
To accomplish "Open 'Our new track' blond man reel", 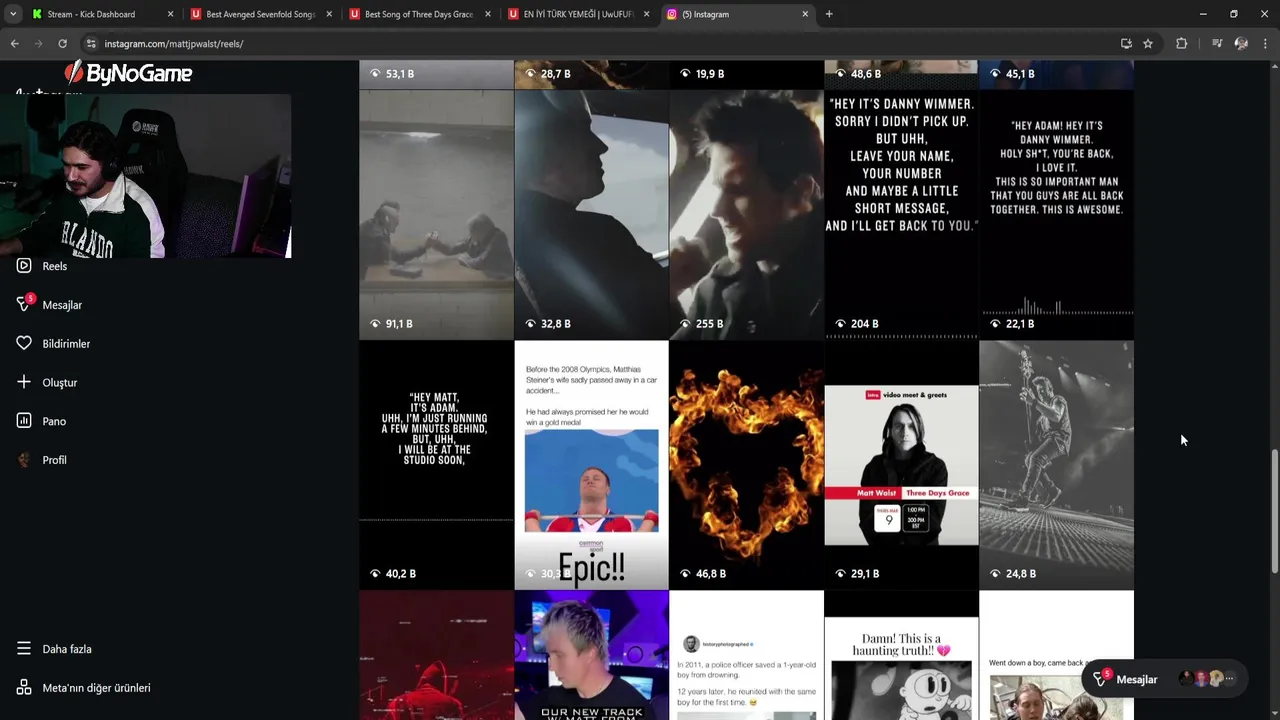I will (x=591, y=655).
